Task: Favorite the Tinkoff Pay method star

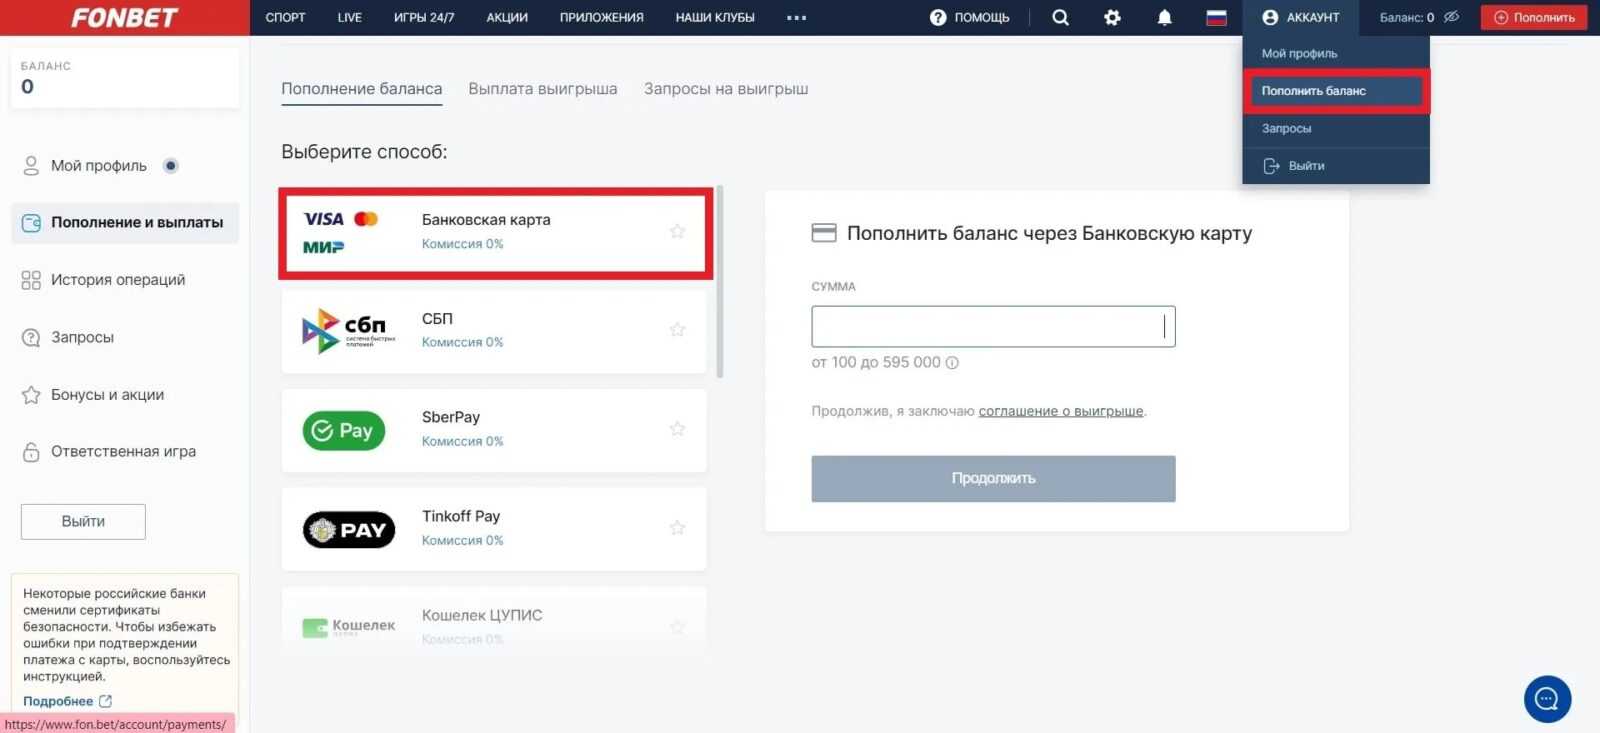Action: click(x=677, y=527)
